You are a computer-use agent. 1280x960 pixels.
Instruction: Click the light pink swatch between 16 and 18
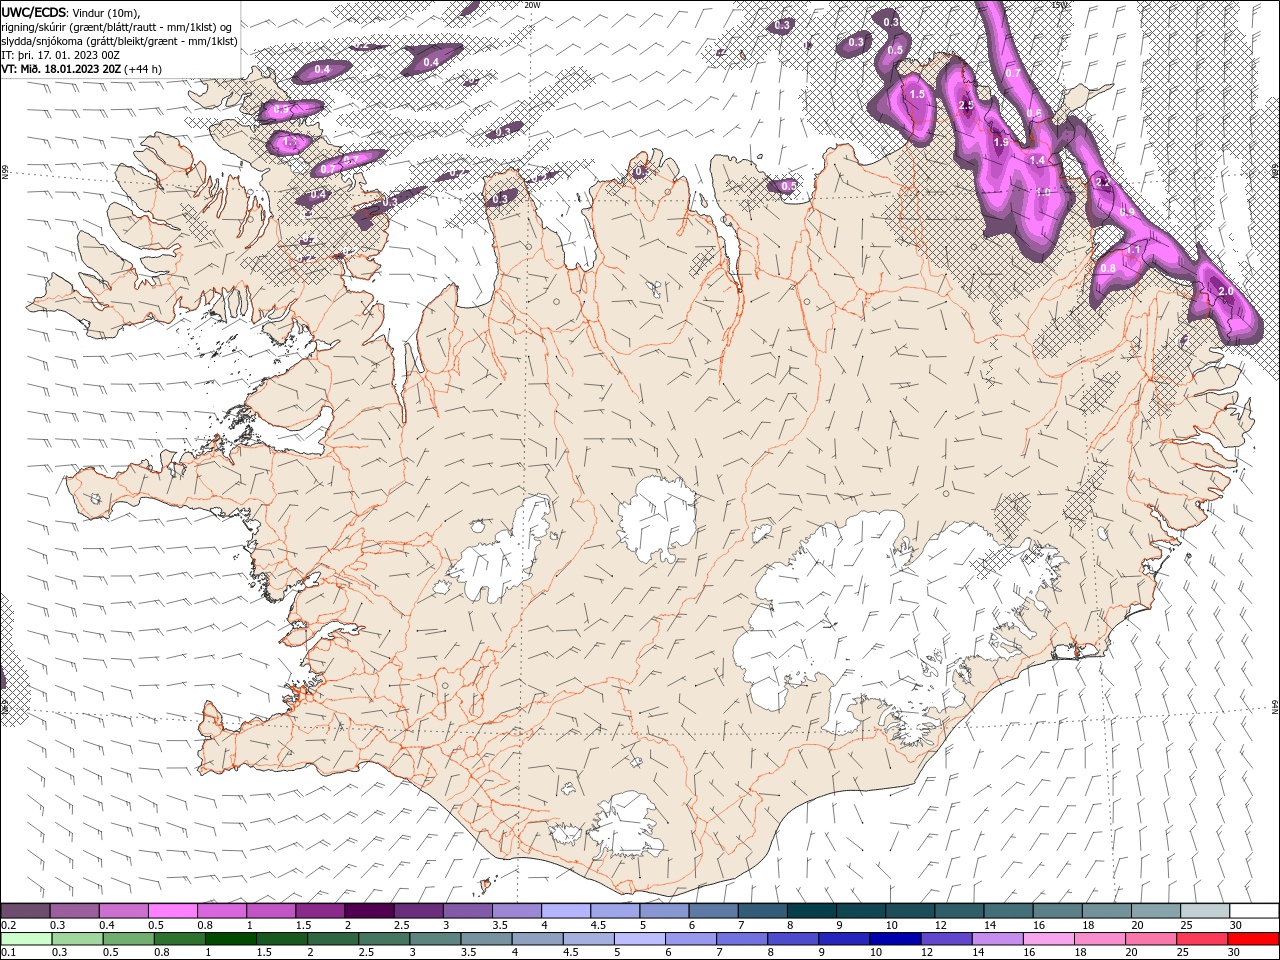(1050, 938)
